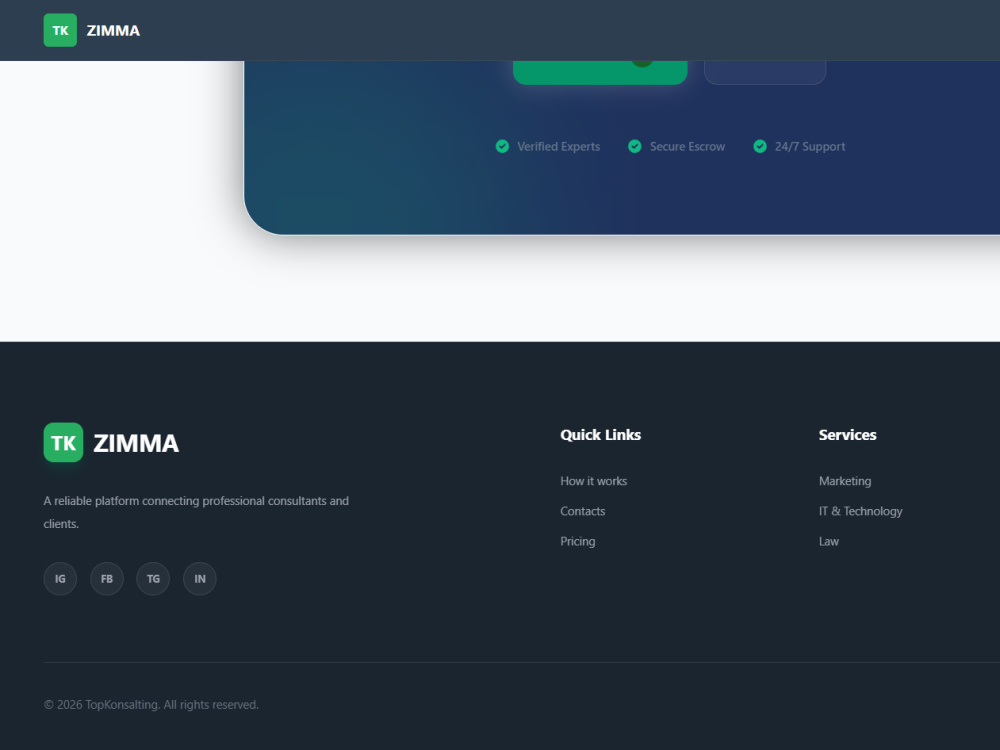Click the Services heading
This screenshot has height=750, width=1000.
pos(847,435)
